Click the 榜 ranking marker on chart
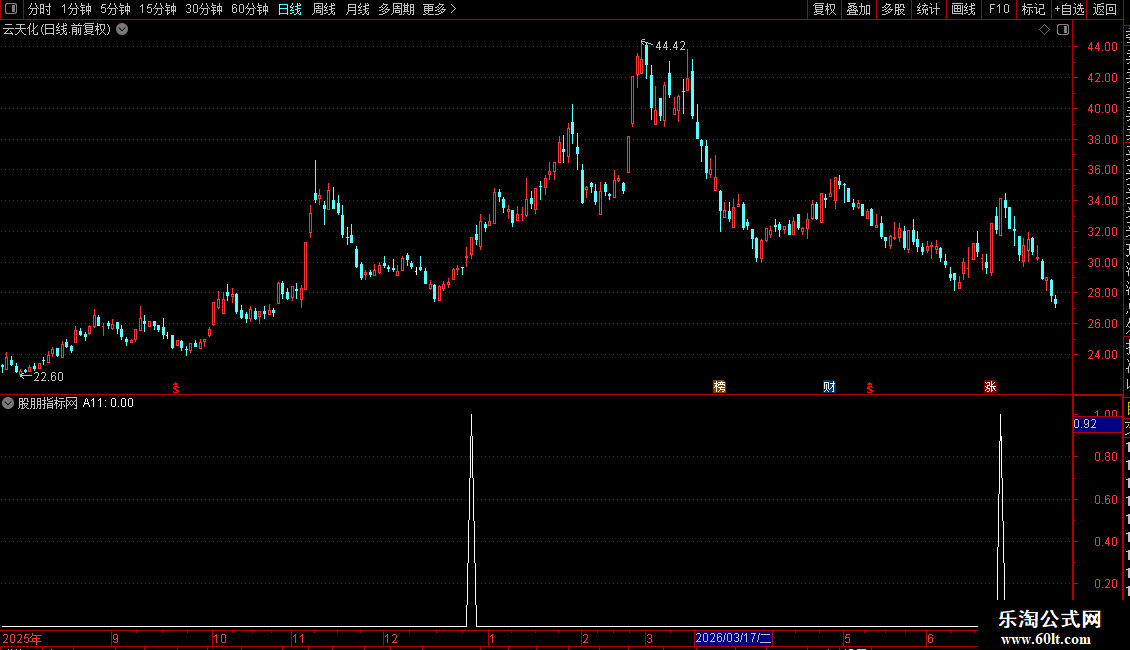Screen dimensions: 1130x650 [719, 387]
